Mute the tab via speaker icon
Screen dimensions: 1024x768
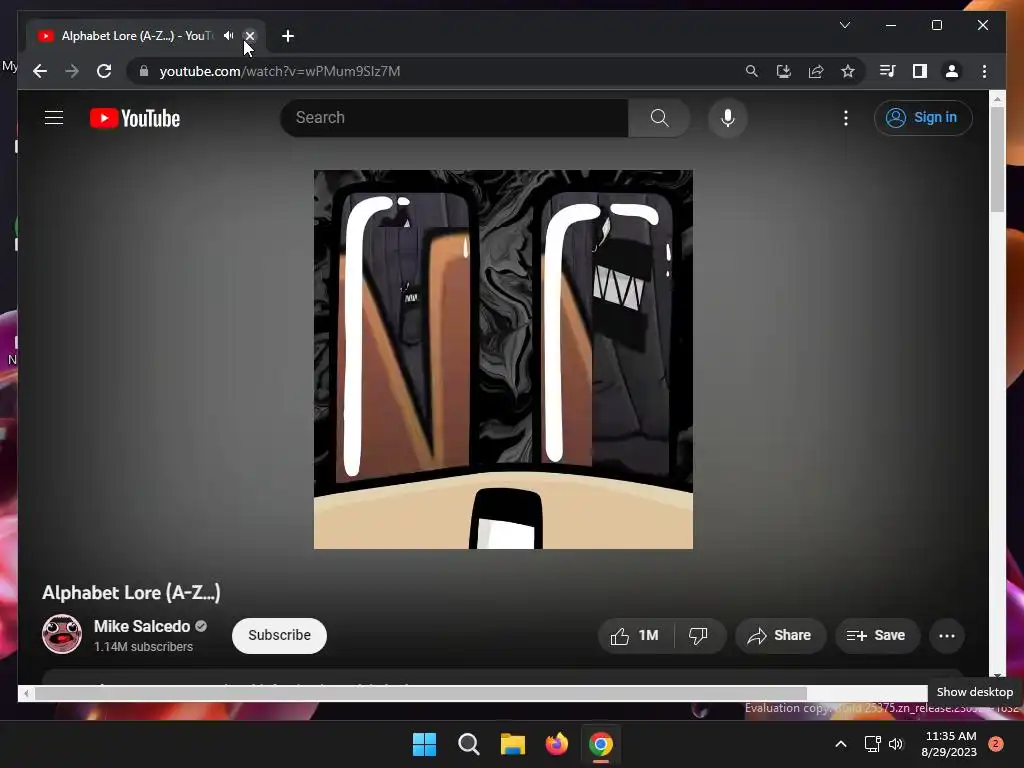228,36
